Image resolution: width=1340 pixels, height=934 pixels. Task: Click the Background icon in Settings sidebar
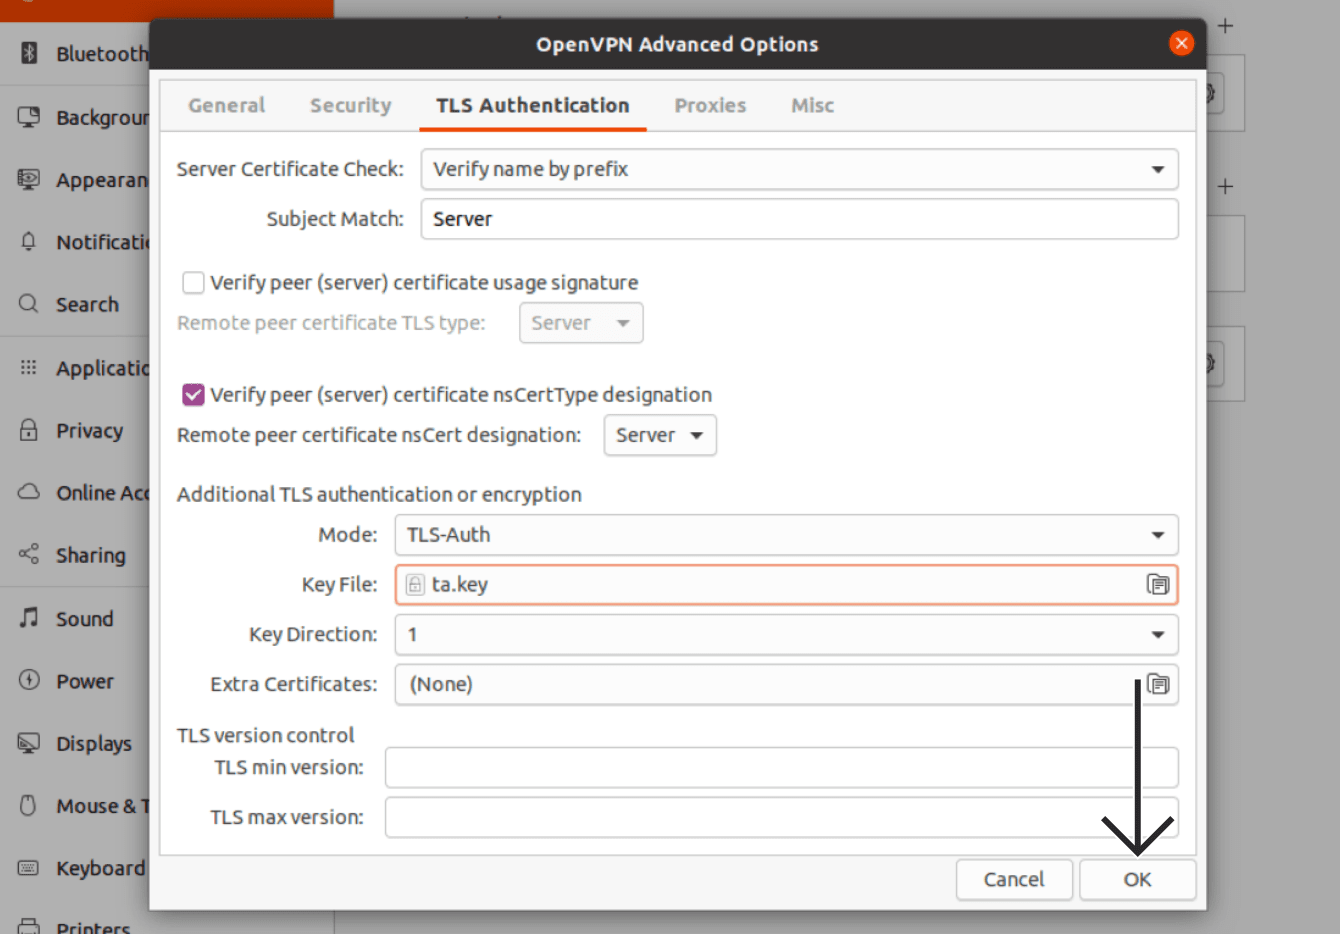click(x=29, y=117)
